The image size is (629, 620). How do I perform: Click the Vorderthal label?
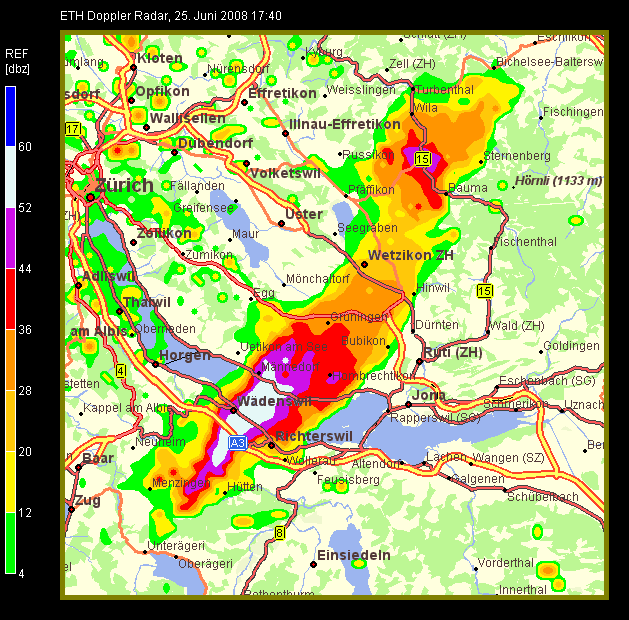[x=505, y=563]
